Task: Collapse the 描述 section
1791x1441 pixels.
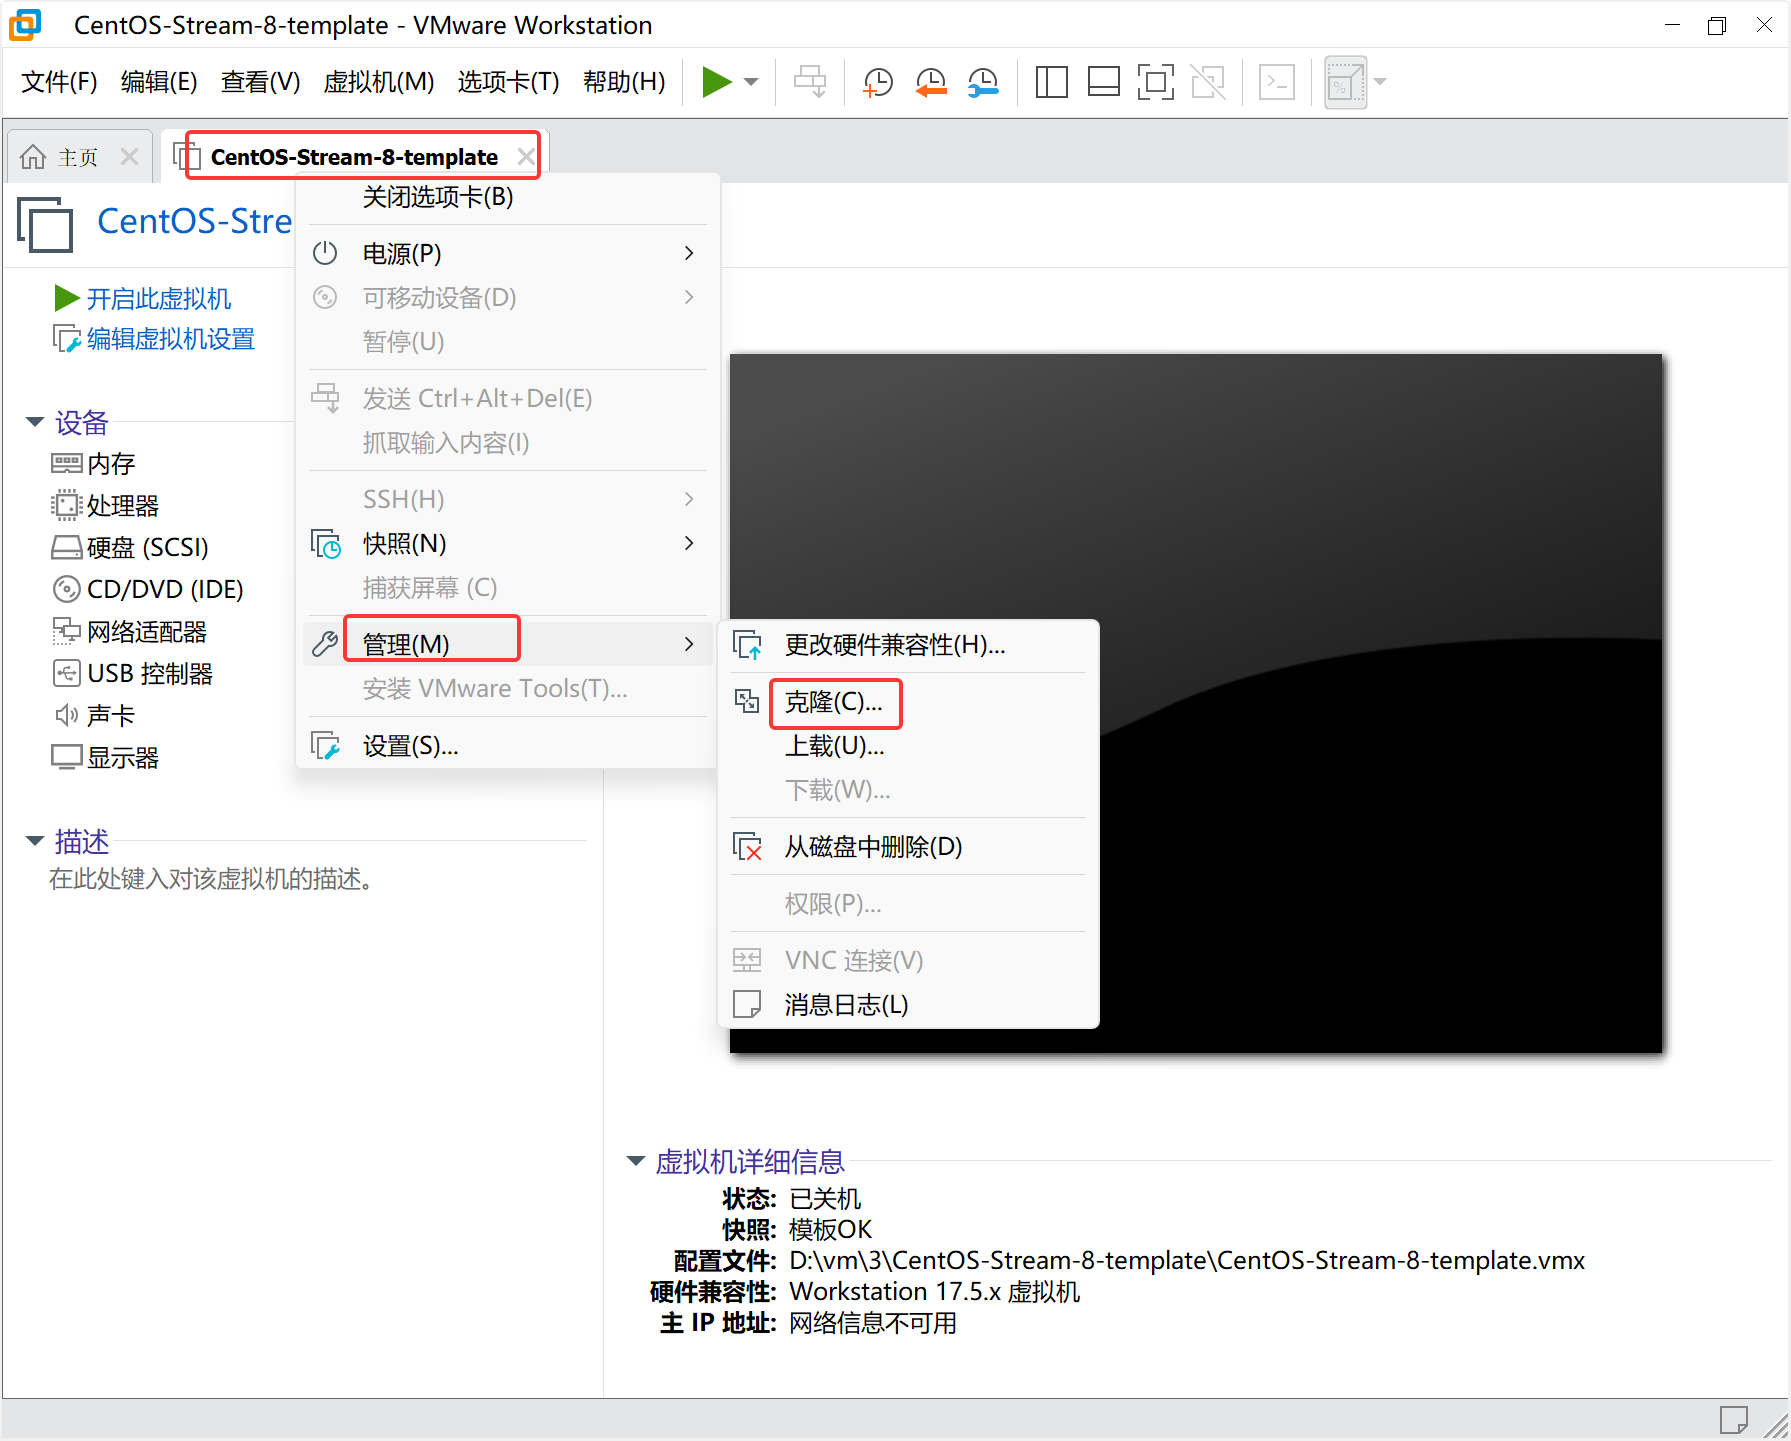Action: [x=35, y=841]
